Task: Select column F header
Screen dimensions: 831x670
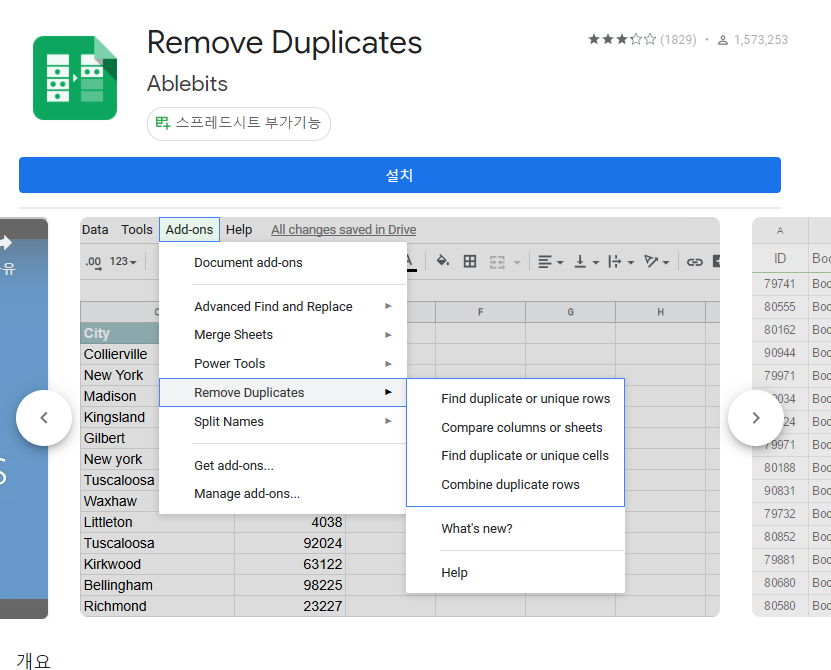Action: 480,312
